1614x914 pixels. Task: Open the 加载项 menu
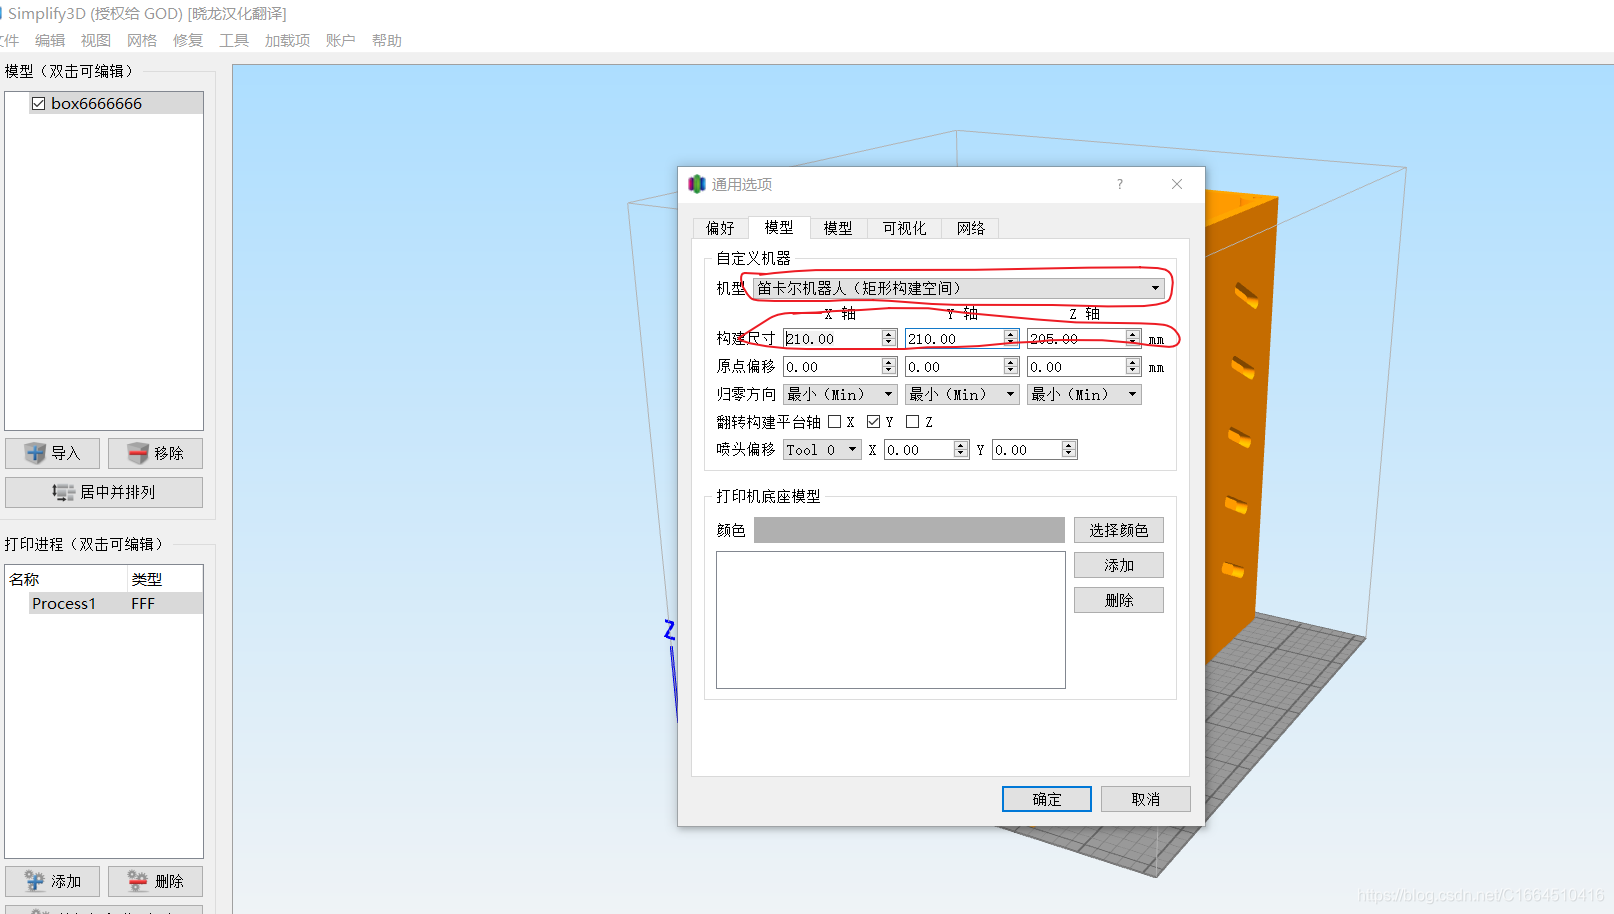pyautogui.click(x=287, y=40)
